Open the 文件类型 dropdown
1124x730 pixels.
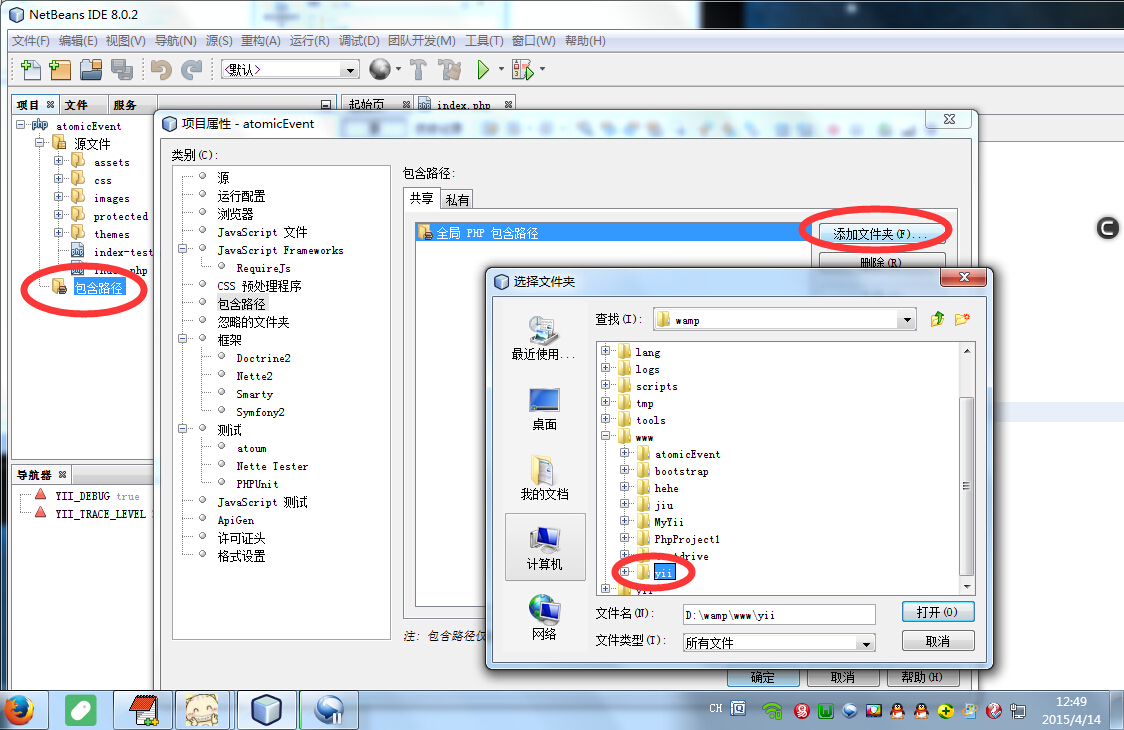pos(866,643)
